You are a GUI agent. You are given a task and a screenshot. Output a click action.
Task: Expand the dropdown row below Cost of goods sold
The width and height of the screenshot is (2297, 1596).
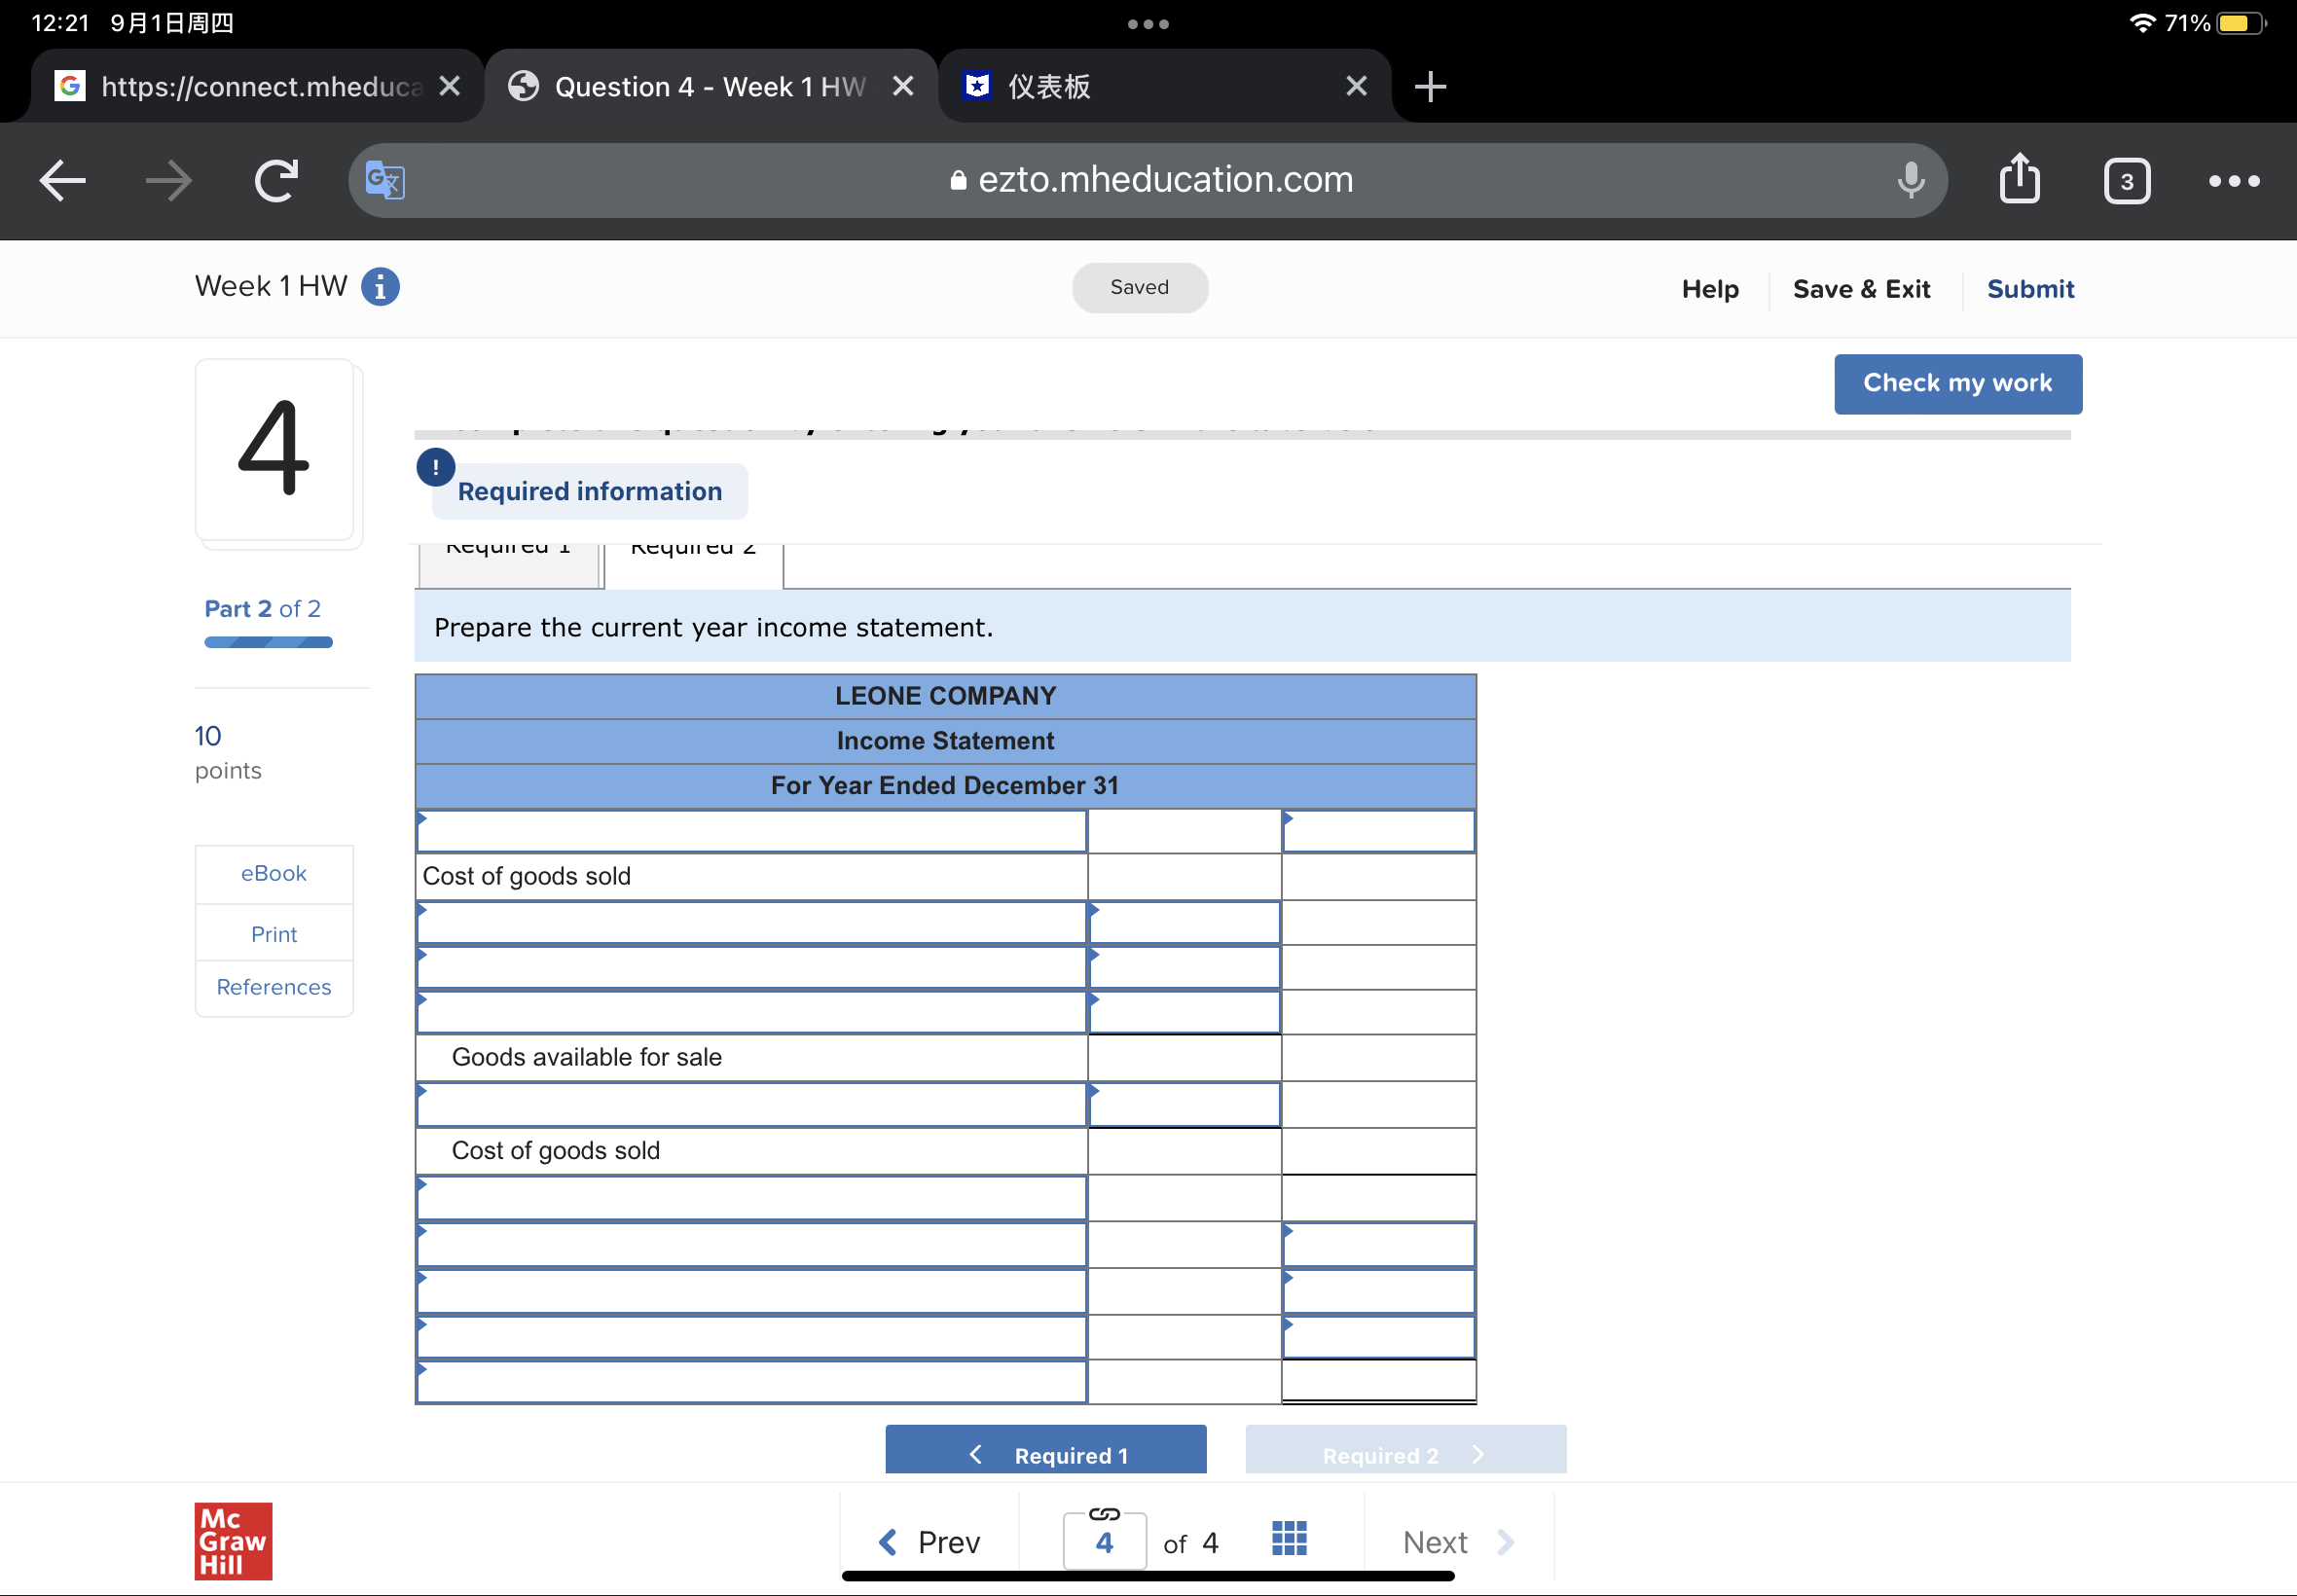(751, 923)
